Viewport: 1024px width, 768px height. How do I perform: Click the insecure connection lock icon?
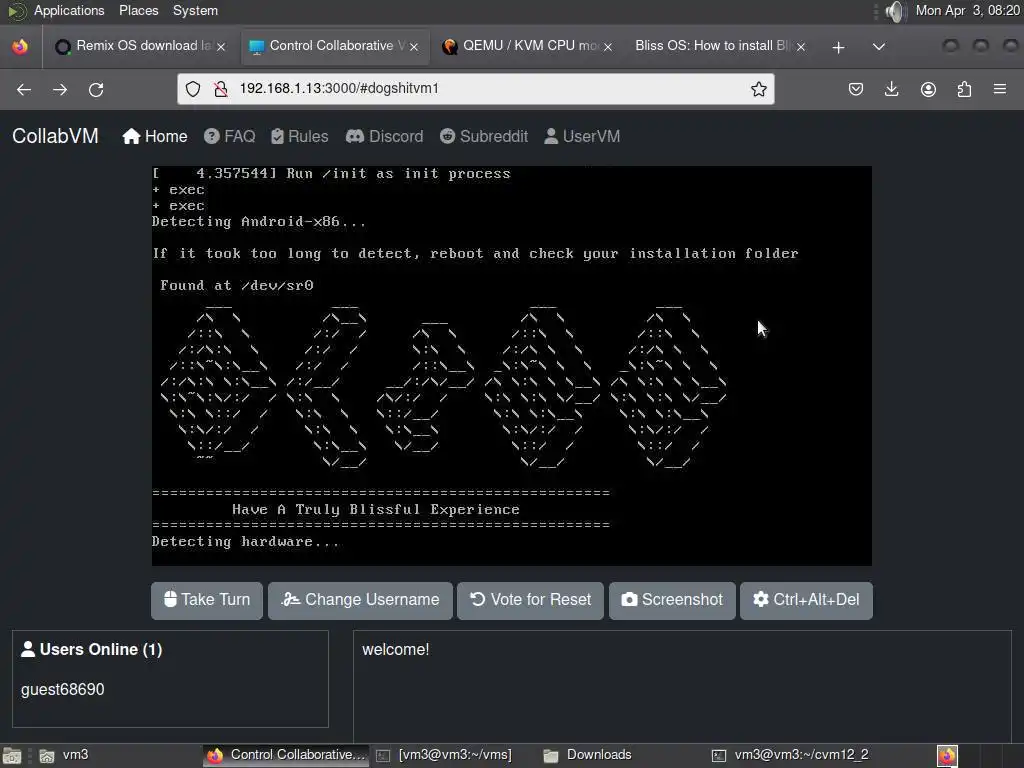click(x=221, y=89)
